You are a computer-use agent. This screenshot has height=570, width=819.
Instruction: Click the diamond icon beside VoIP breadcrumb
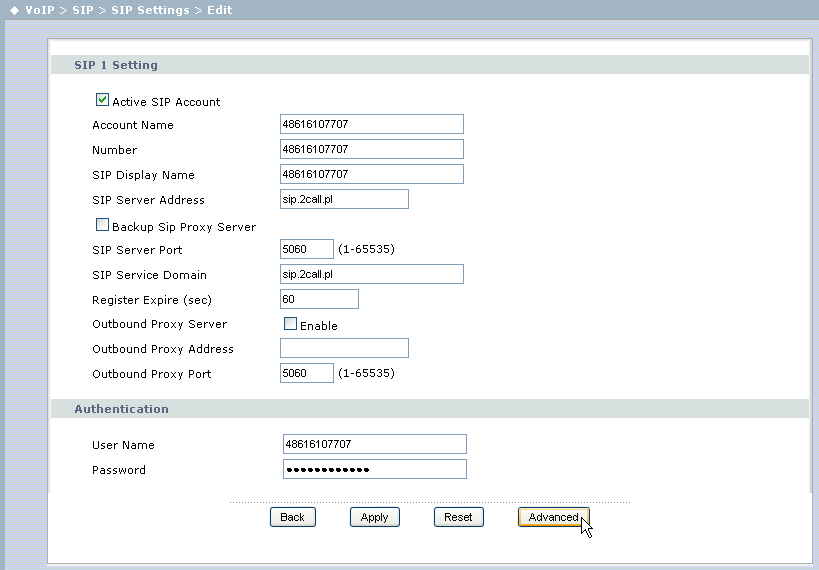click(14, 9)
